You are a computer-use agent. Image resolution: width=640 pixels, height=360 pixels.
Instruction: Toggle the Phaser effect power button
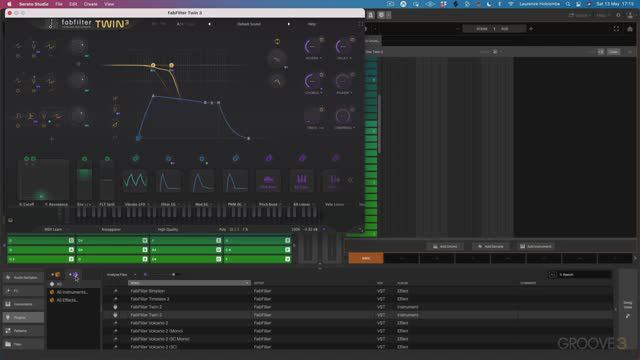pyautogui.click(x=352, y=75)
